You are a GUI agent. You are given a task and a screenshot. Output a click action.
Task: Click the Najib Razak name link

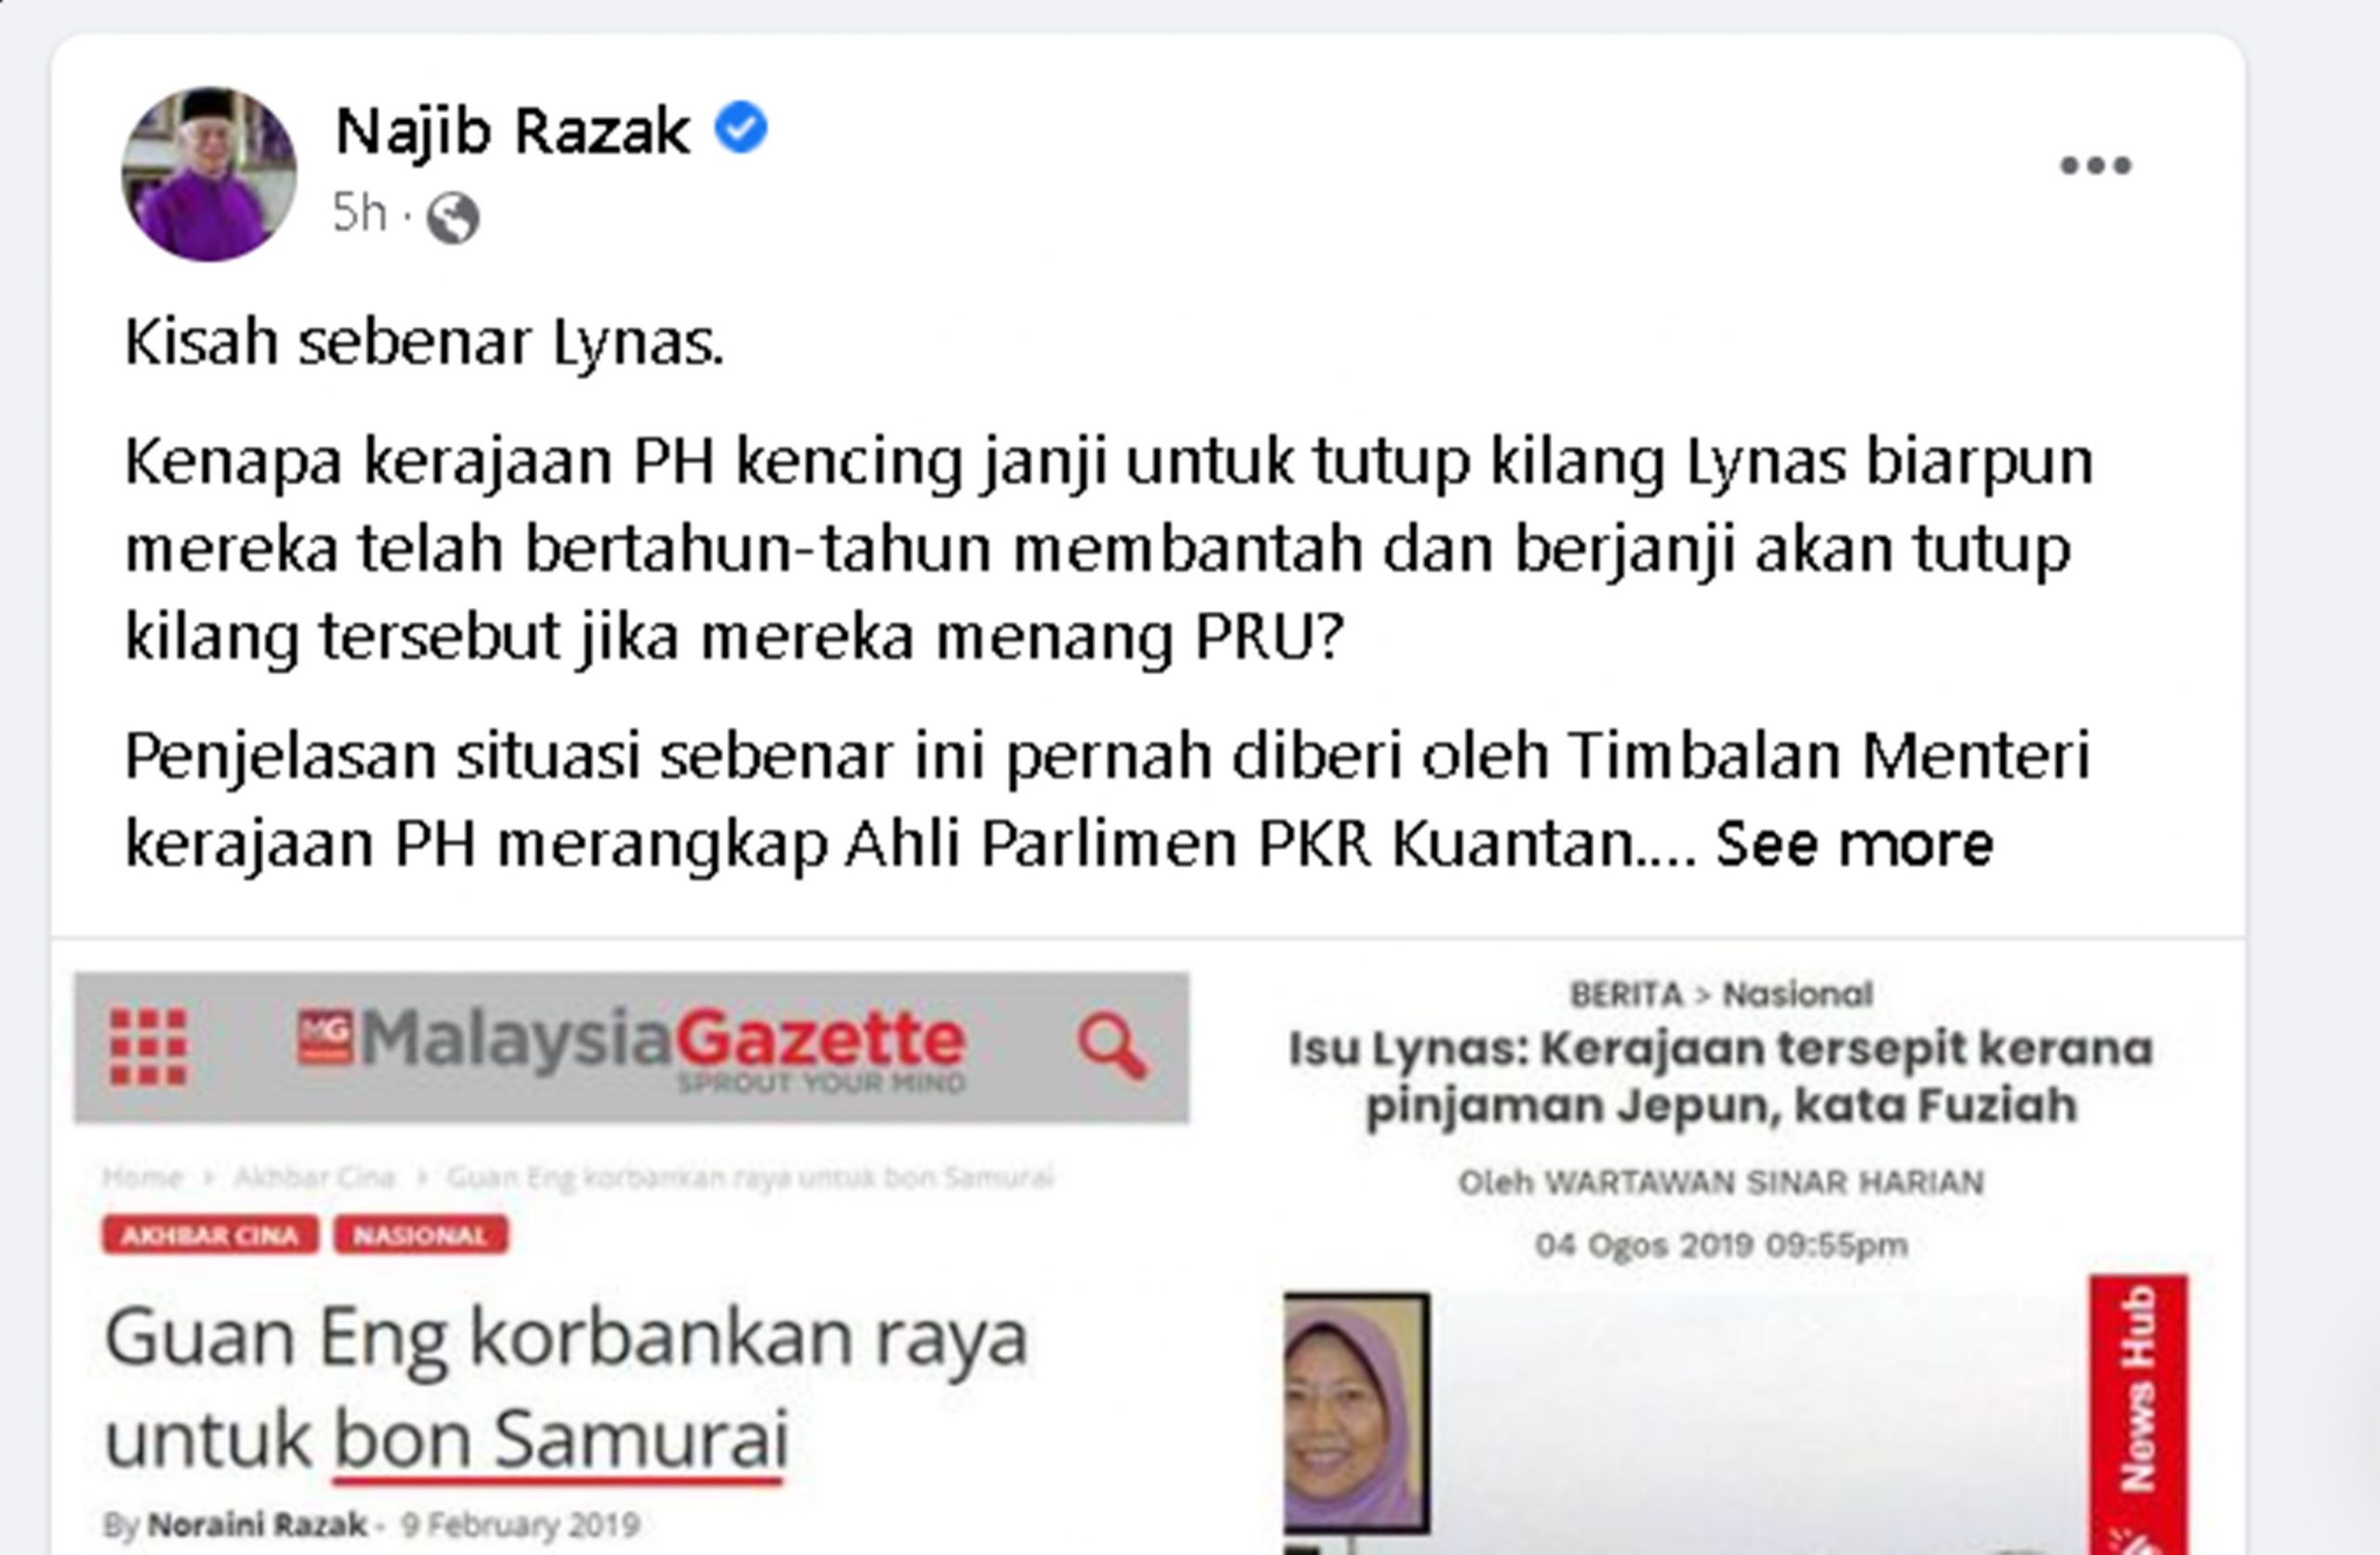pos(512,131)
